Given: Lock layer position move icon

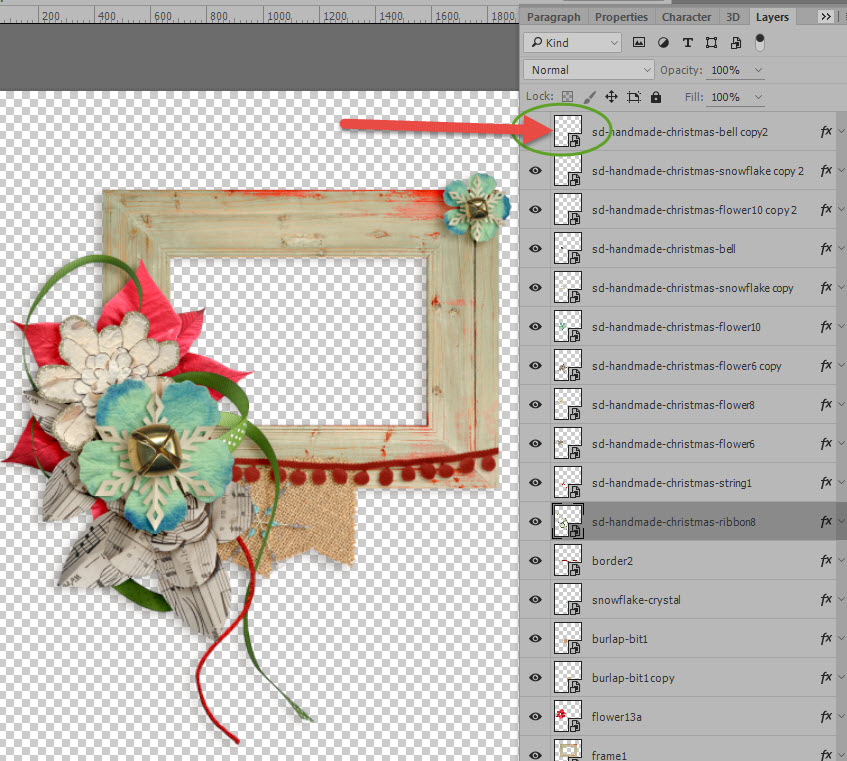Looking at the screenshot, I should tap(611, 97).
